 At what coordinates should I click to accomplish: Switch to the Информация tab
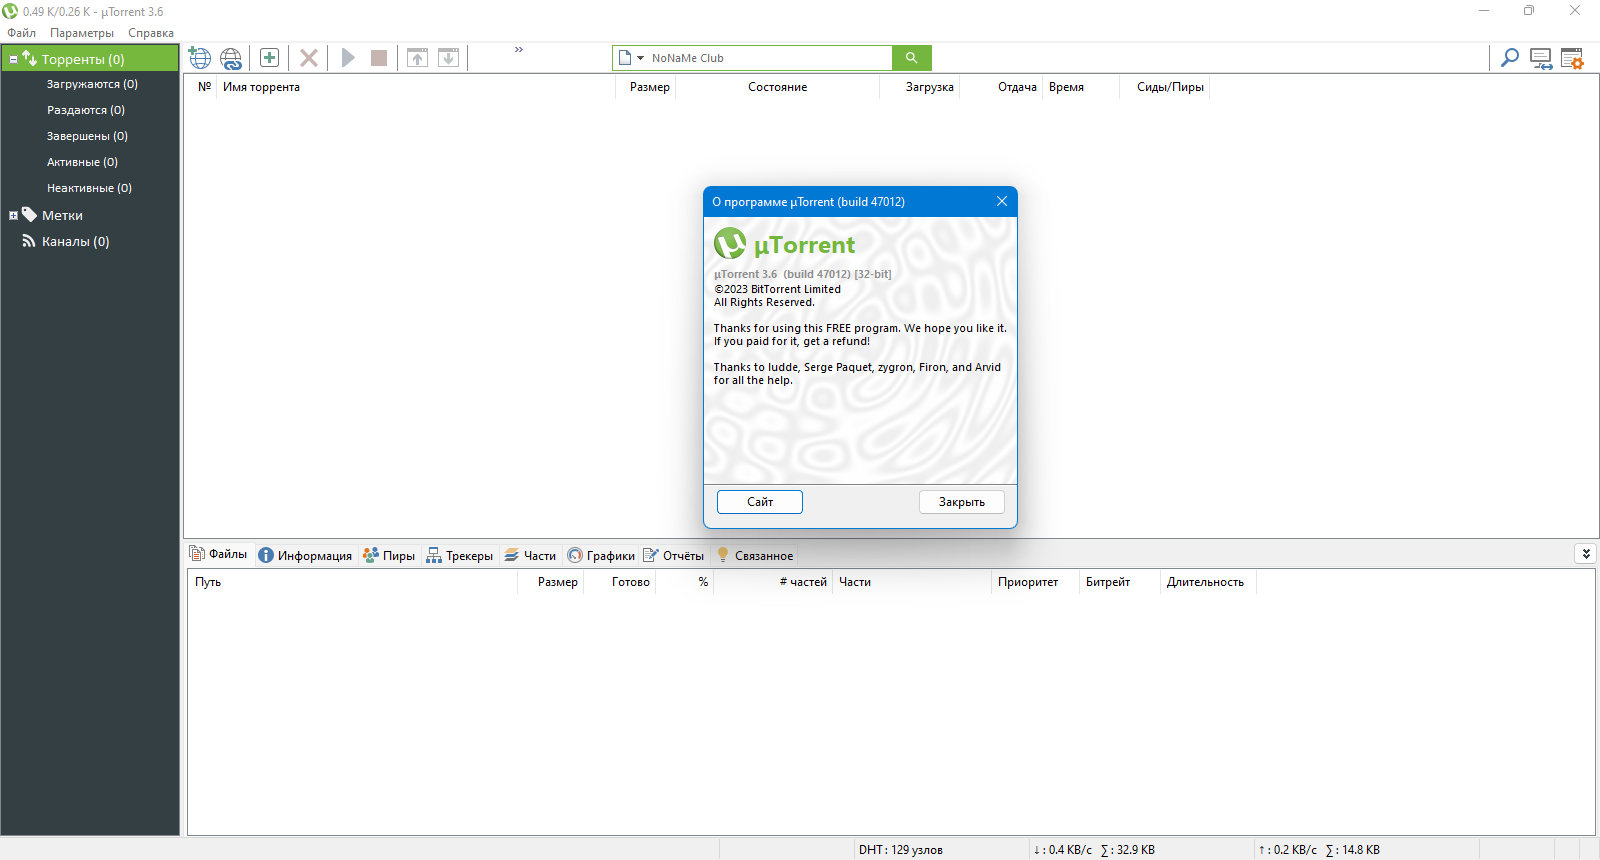pyautogui.click(x=305, y=556)
